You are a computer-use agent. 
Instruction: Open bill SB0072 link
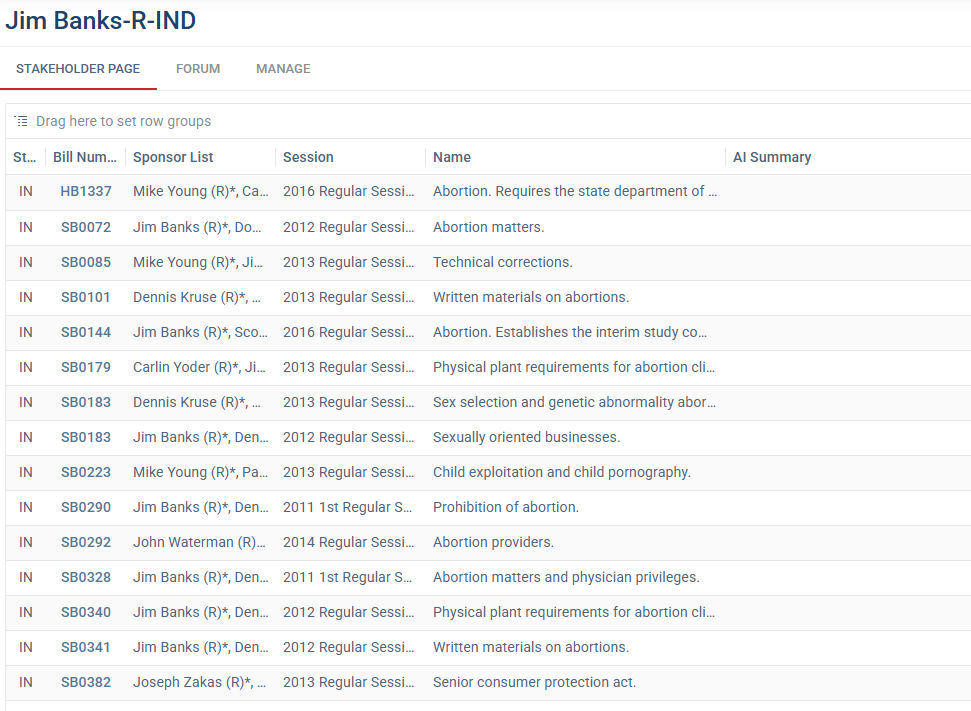pyautogui.click(x=86, y=227)
